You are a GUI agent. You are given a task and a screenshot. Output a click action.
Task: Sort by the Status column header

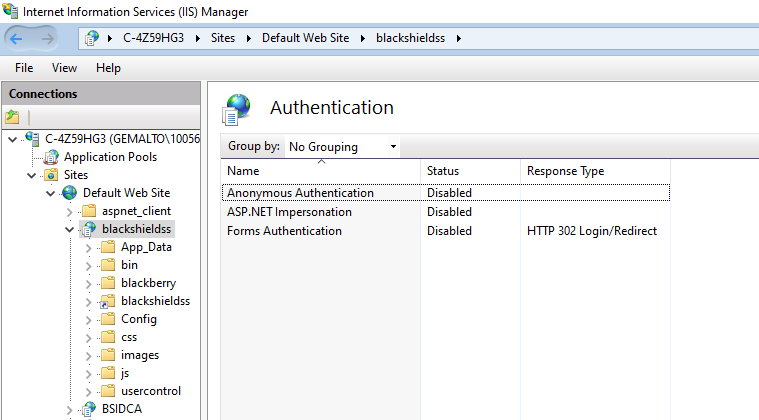(471, 171)
